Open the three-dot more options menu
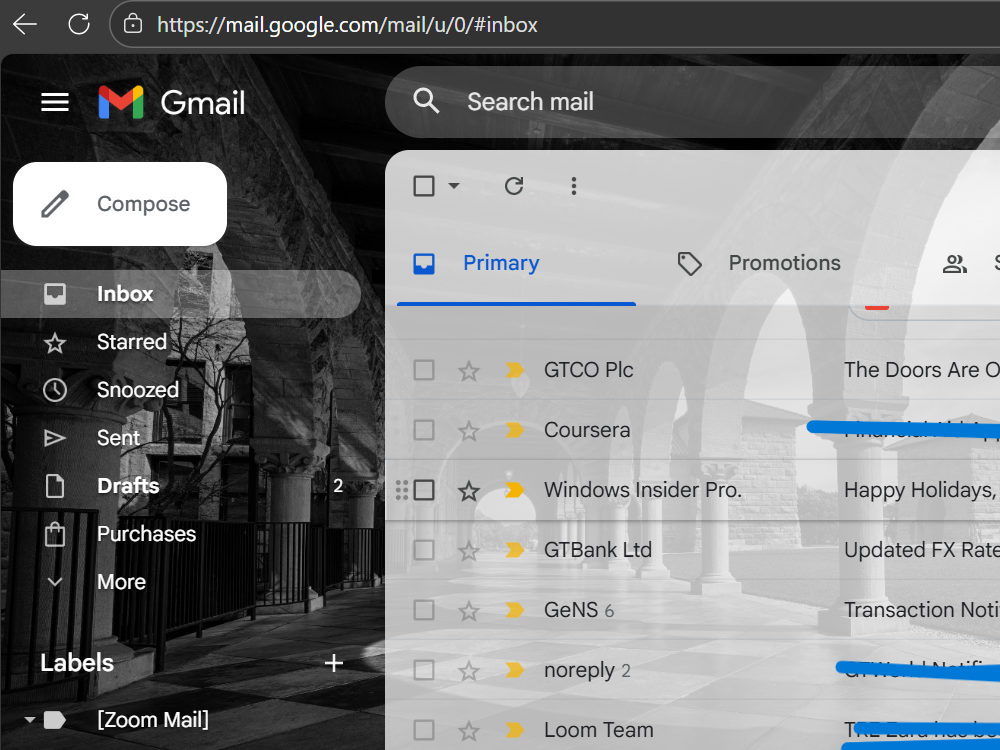1000x750 pixels. point(574,186)
